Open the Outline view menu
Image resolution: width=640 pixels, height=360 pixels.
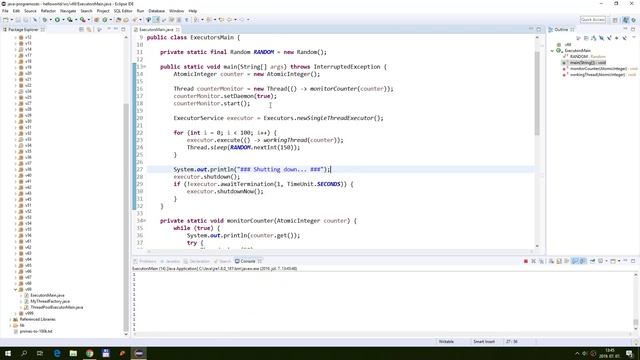pyautogui.click(x=634, y=38)
